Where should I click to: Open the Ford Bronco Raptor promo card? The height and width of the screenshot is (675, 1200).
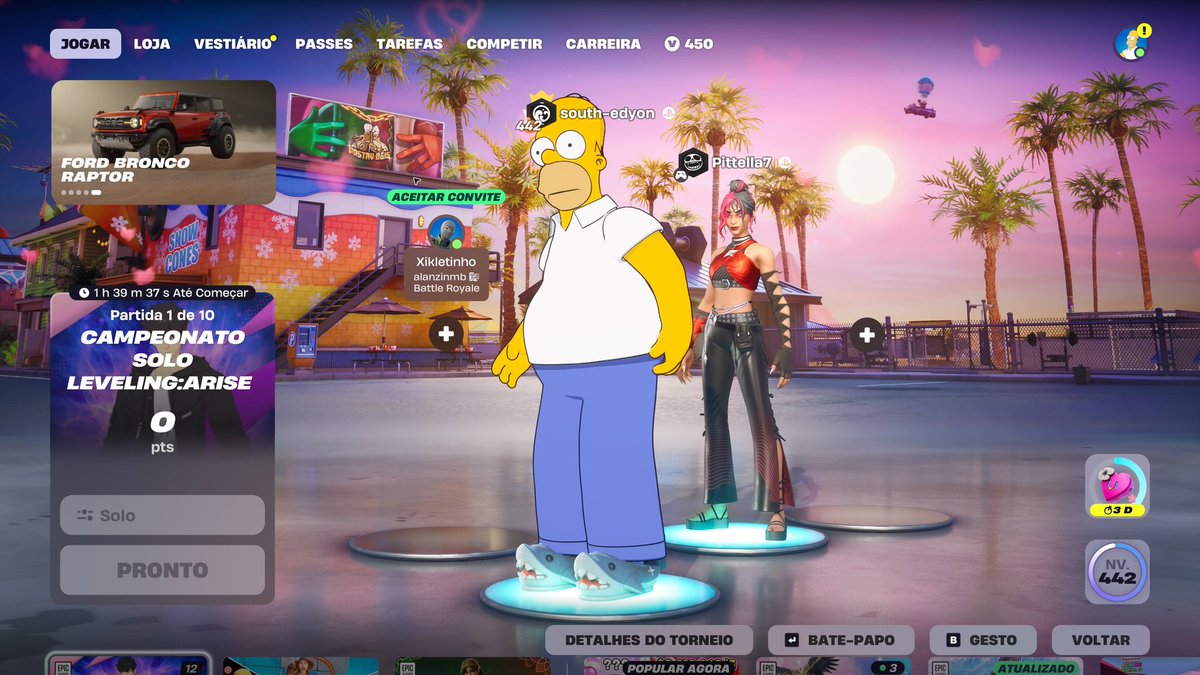tap(163, 142)
